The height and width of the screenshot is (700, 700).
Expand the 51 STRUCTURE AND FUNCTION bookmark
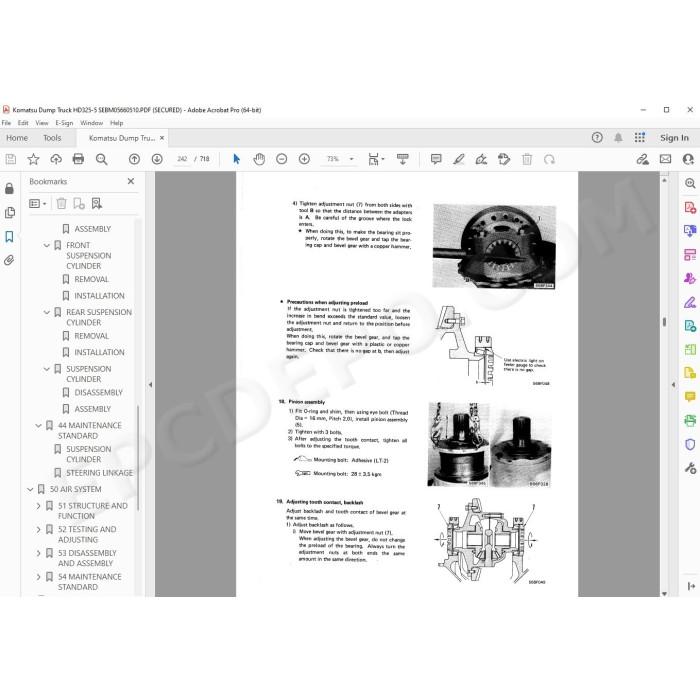click(38, 506)
